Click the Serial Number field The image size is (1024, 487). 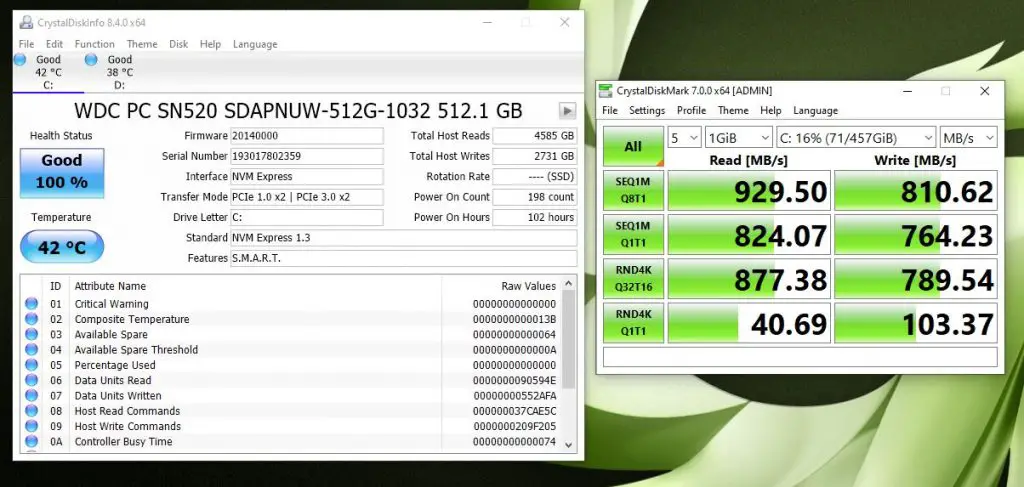[x=307, y=156]
